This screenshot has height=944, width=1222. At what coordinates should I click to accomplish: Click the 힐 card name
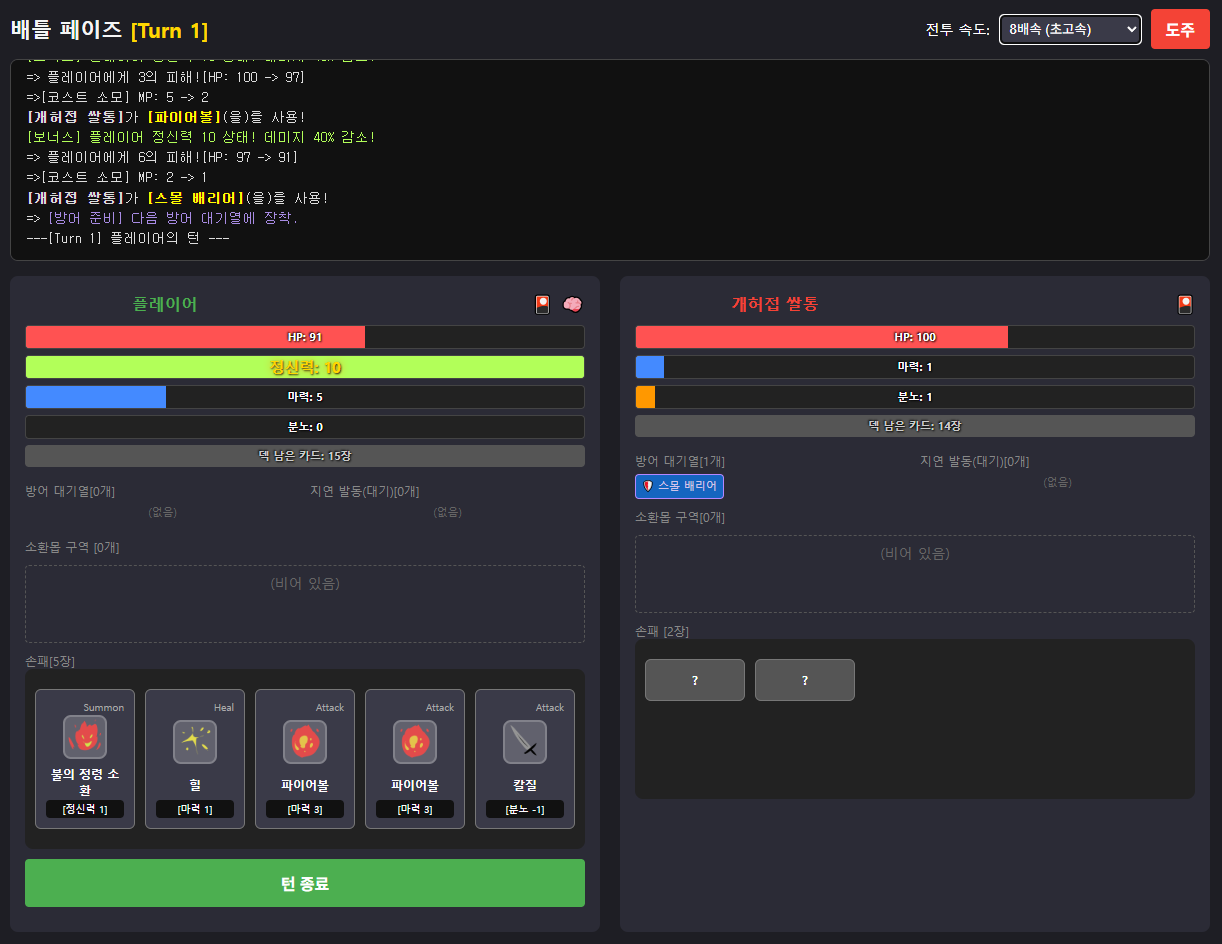pyautogui.click(x=195, y=785)
